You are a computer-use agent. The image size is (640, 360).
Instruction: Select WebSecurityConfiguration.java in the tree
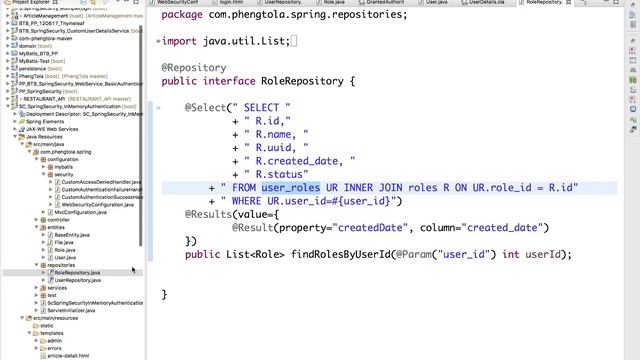[98, 204]
